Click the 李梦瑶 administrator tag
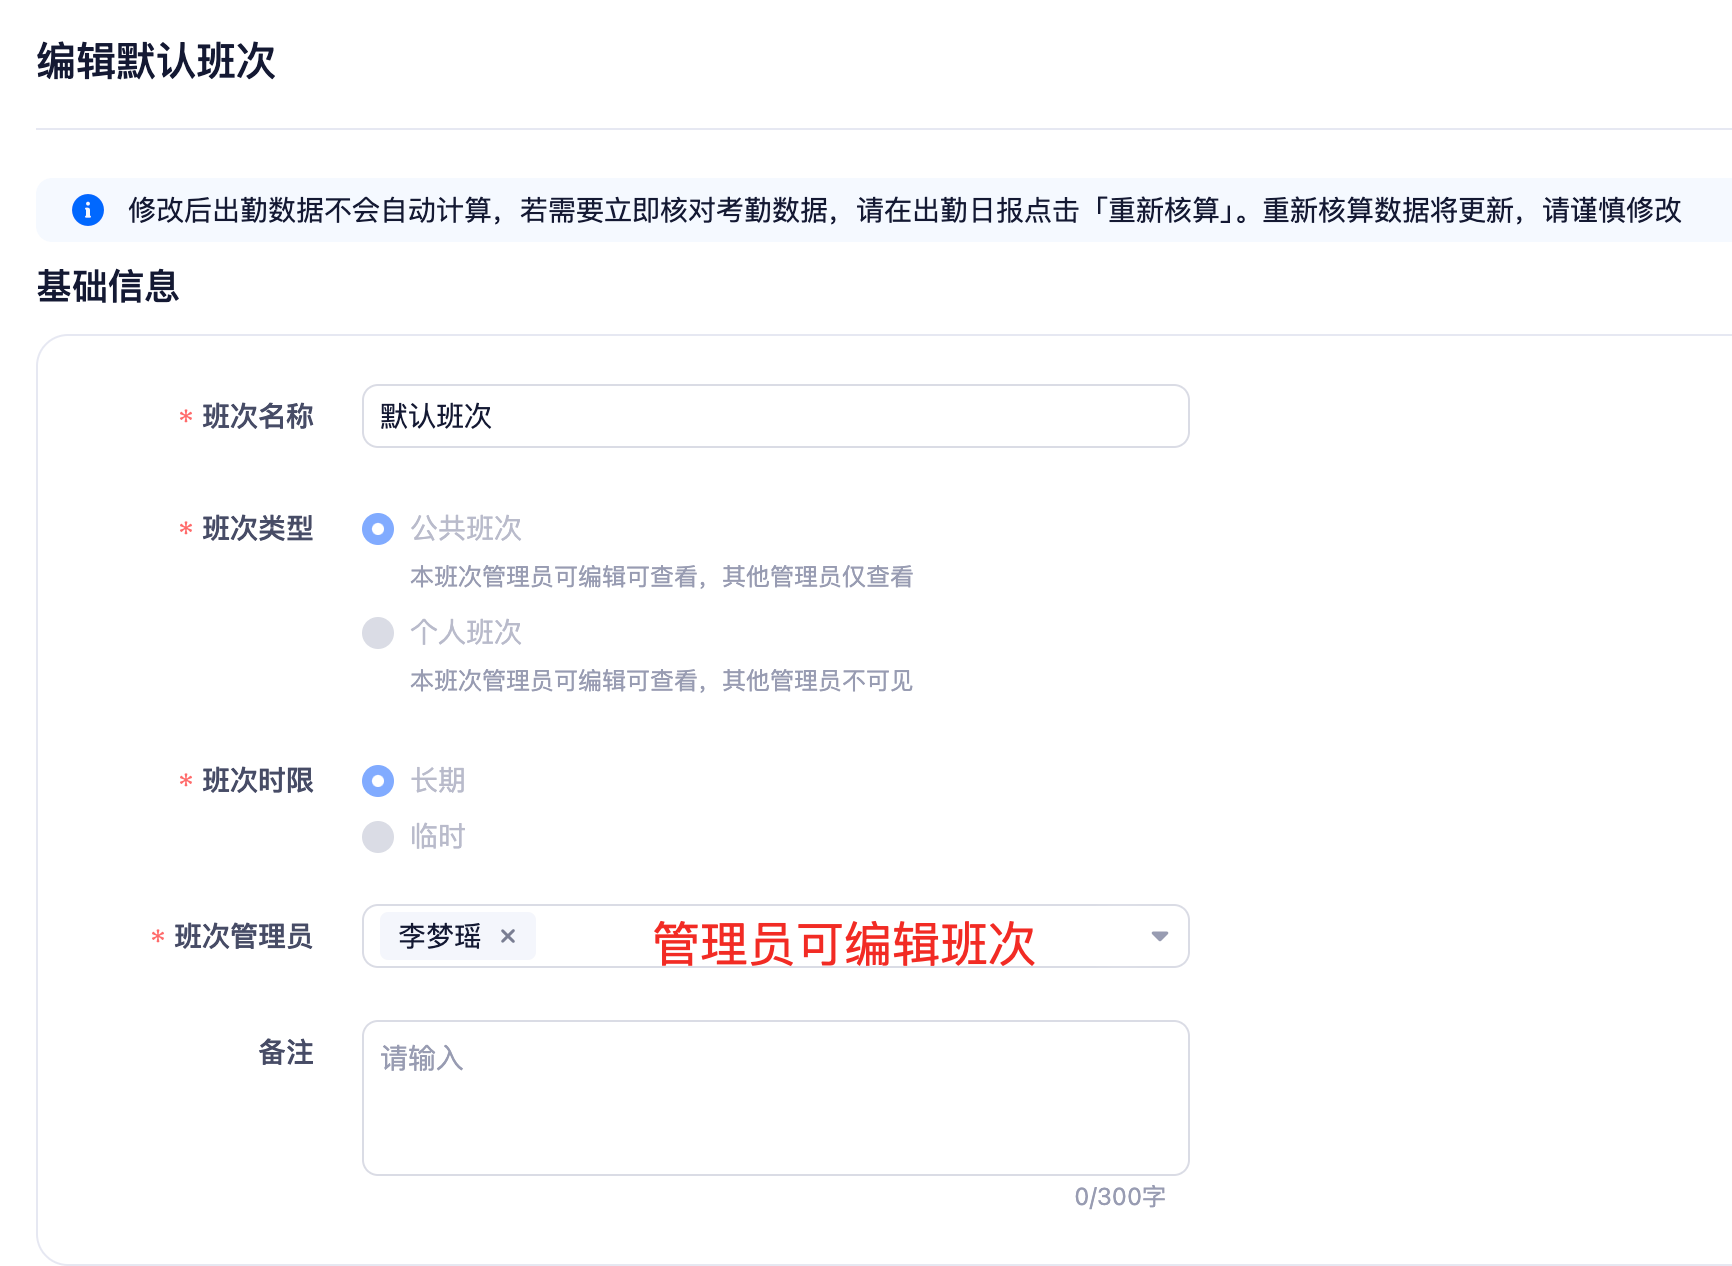Screen dimensions: 1732x1266 pyautogui.click(x=440, y=936)
